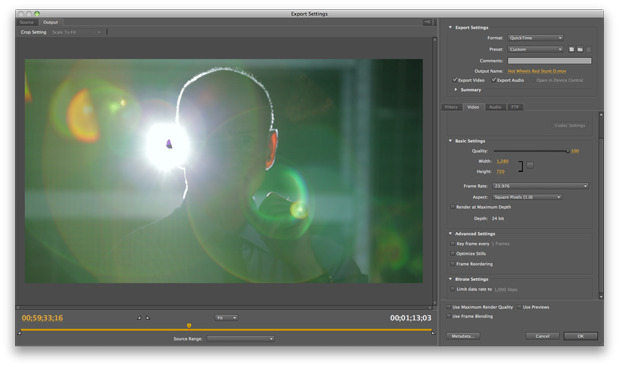Viewport: 619px width, 367px height.
Task: Open the Fit zoom level dropdown
Action: [226, 318]
